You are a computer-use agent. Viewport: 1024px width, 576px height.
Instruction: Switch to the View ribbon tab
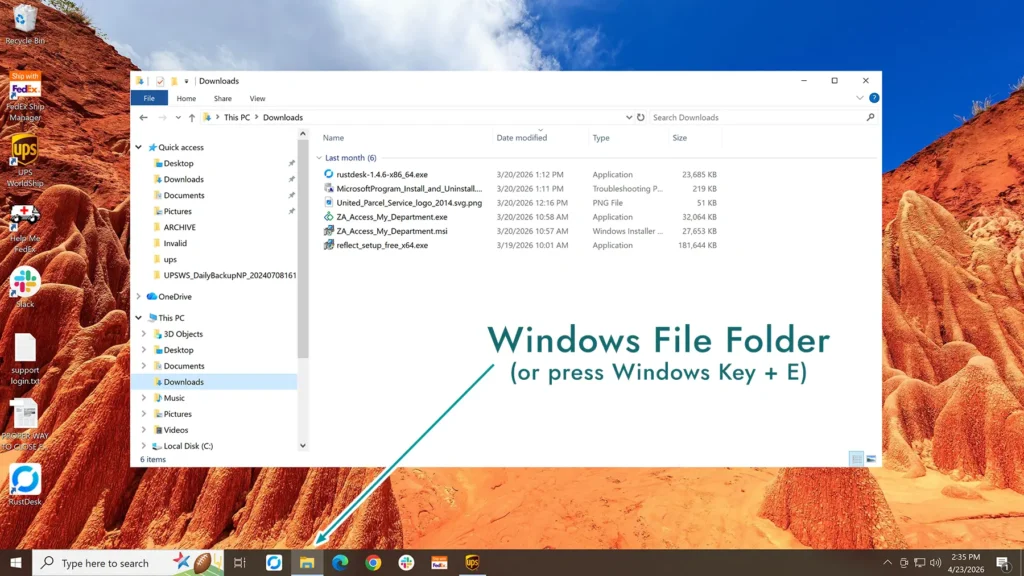(257, 98)
